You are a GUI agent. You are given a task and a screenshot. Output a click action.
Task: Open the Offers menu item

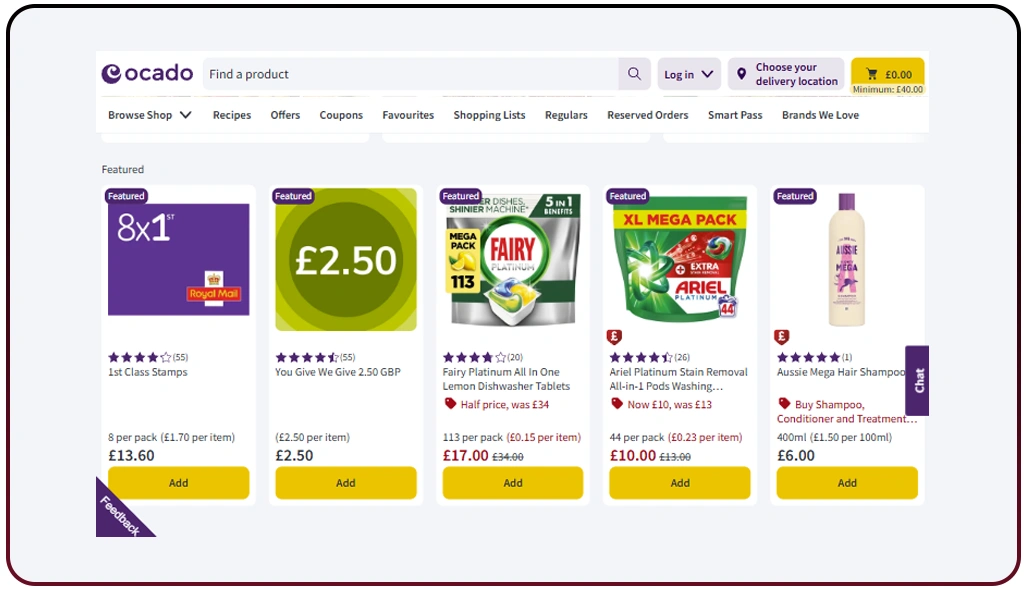(285, 115)
